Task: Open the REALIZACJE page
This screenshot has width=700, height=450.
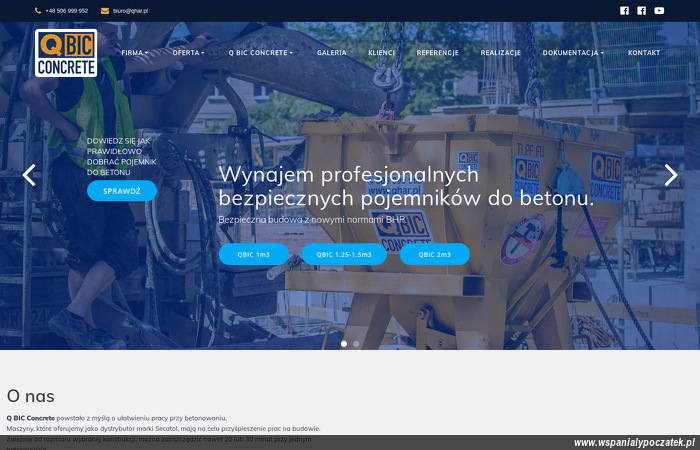Action: coord(500,53)
